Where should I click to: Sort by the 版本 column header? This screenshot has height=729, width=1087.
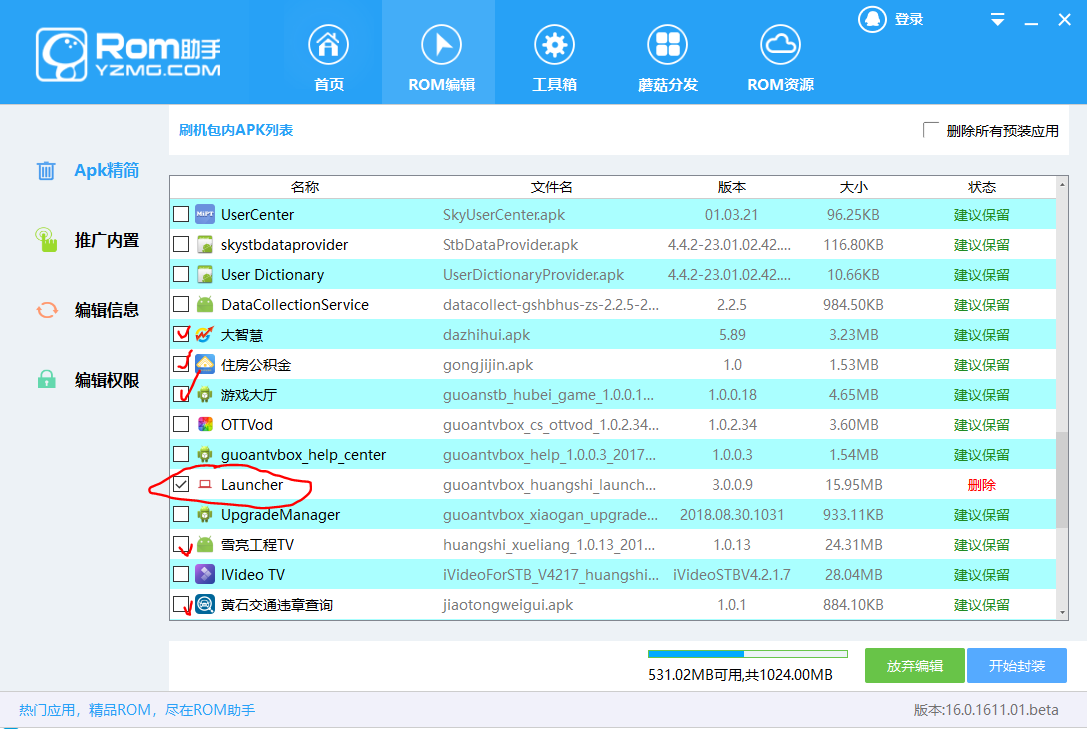(x=731, y=187)
